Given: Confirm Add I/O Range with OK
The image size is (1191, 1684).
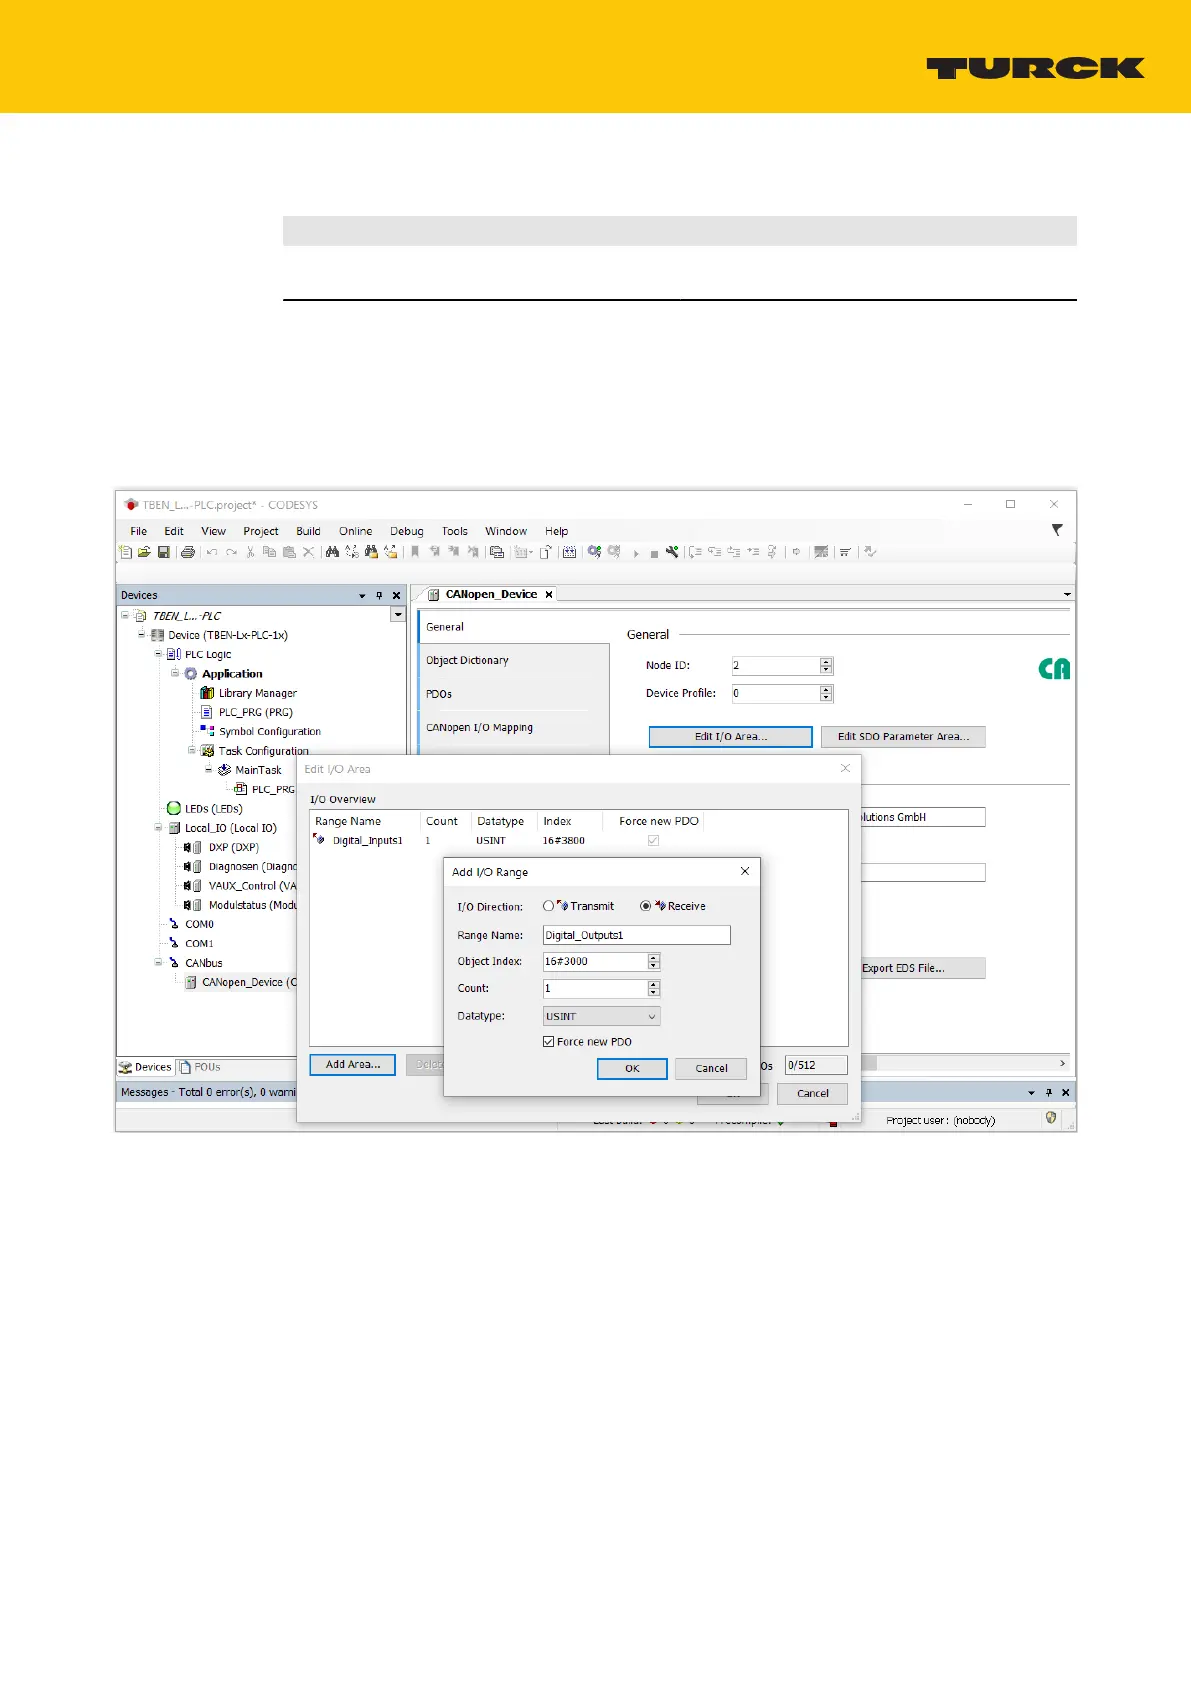Looking at the screenshot, I should tap(632, 1068).
